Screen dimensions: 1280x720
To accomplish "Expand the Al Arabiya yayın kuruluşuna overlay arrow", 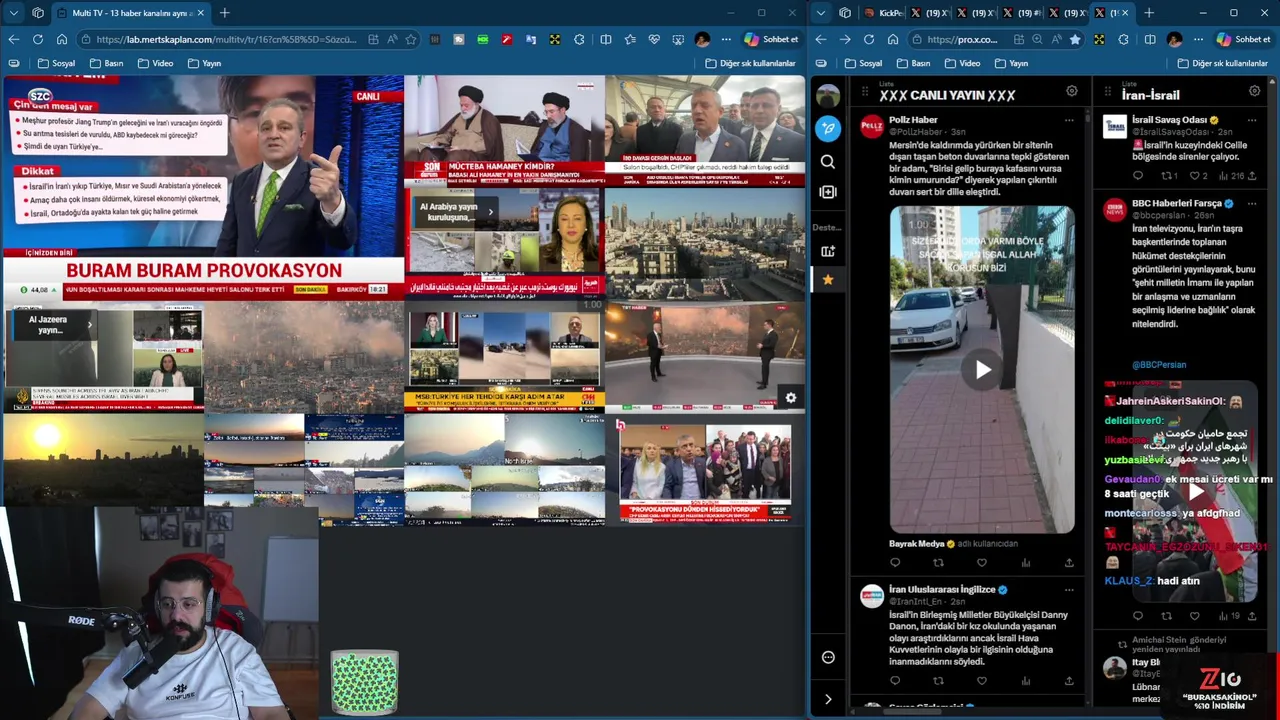I will [x=490, y=212].
